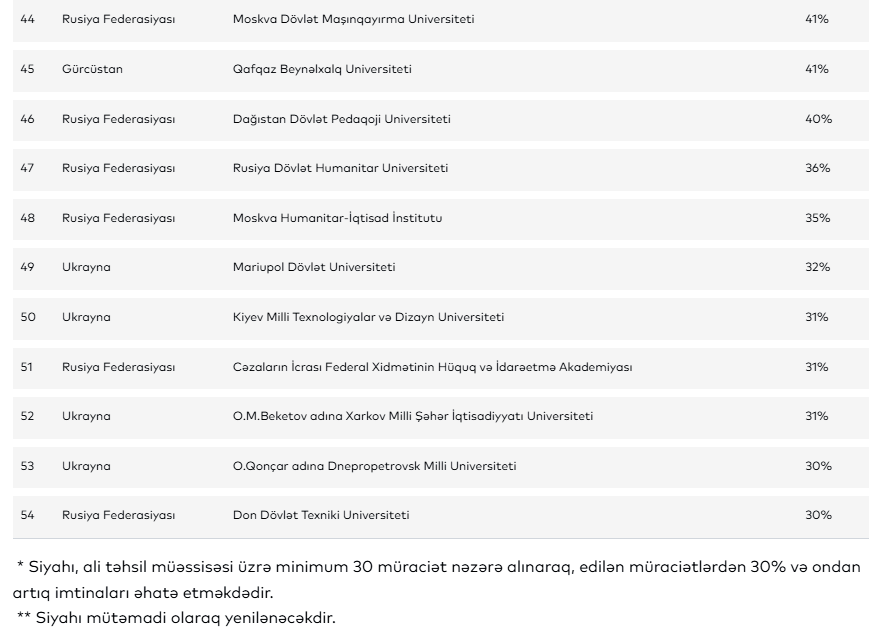
Task: Click the Gürcüstan country cell
Action: pos(92,70)
